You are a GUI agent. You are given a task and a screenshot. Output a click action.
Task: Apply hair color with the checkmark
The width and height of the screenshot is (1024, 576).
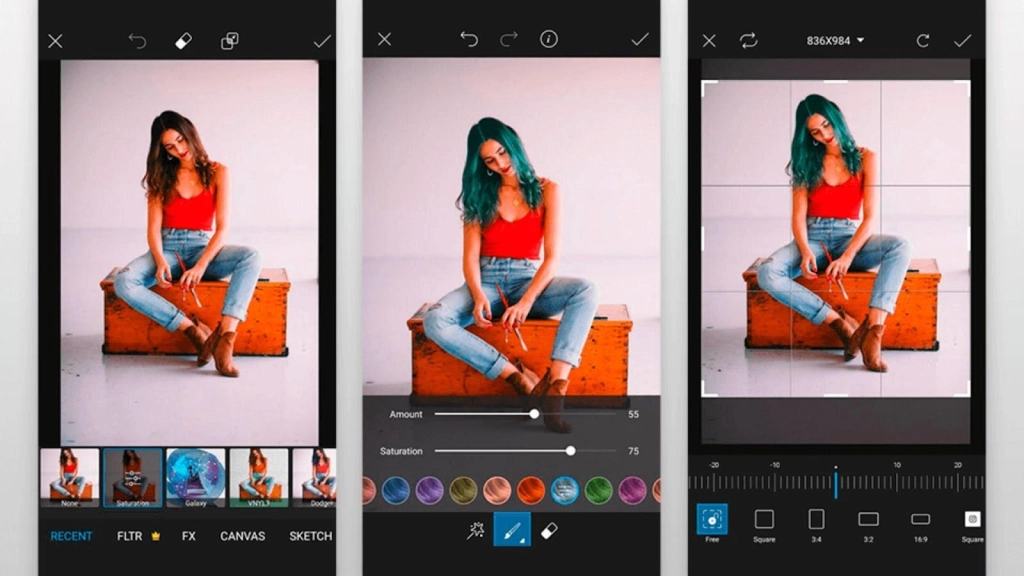point(640,39)
